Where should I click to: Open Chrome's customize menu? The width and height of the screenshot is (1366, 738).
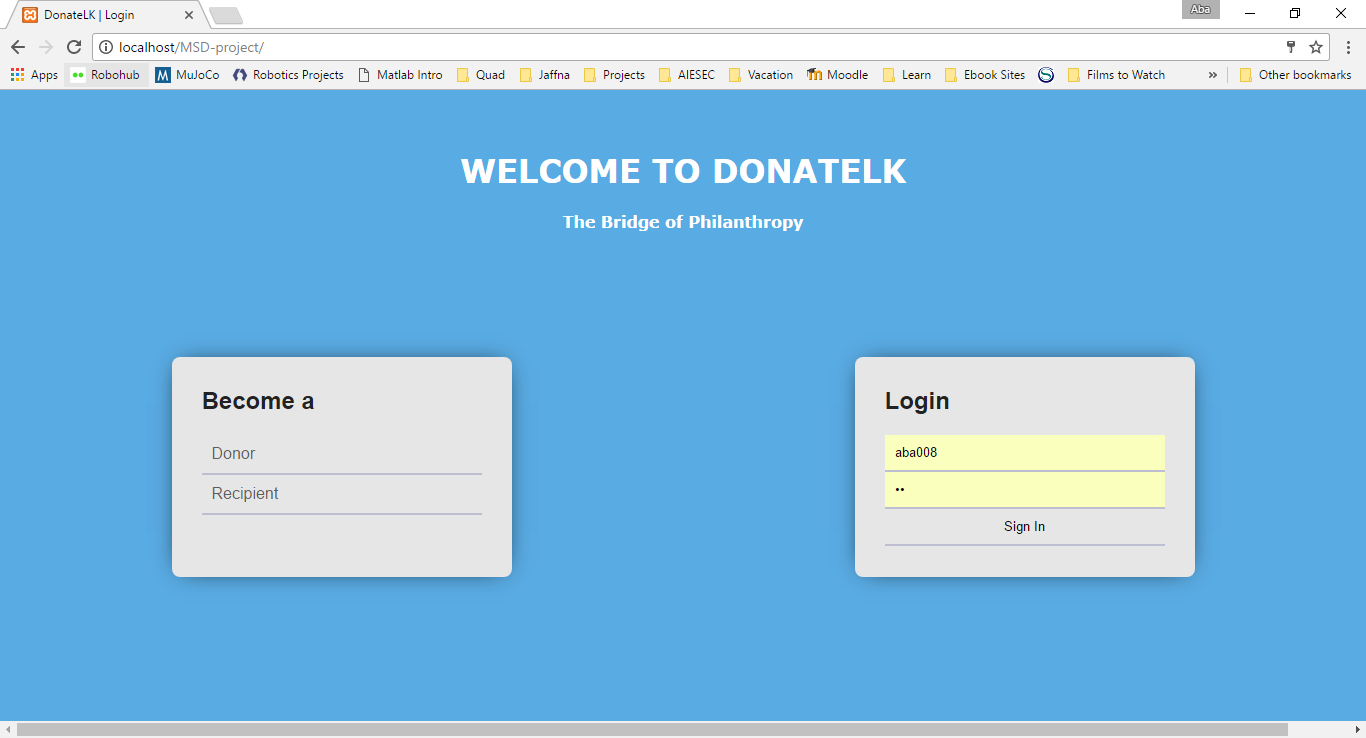1348,46
